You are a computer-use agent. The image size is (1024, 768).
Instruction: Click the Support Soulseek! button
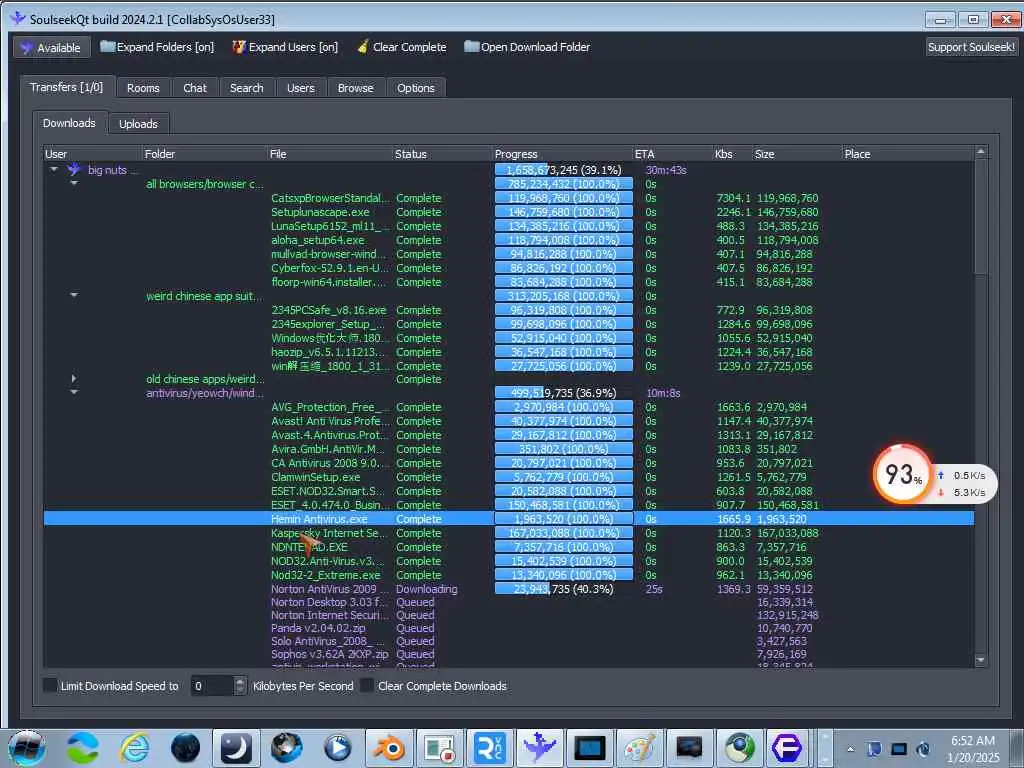970,47
